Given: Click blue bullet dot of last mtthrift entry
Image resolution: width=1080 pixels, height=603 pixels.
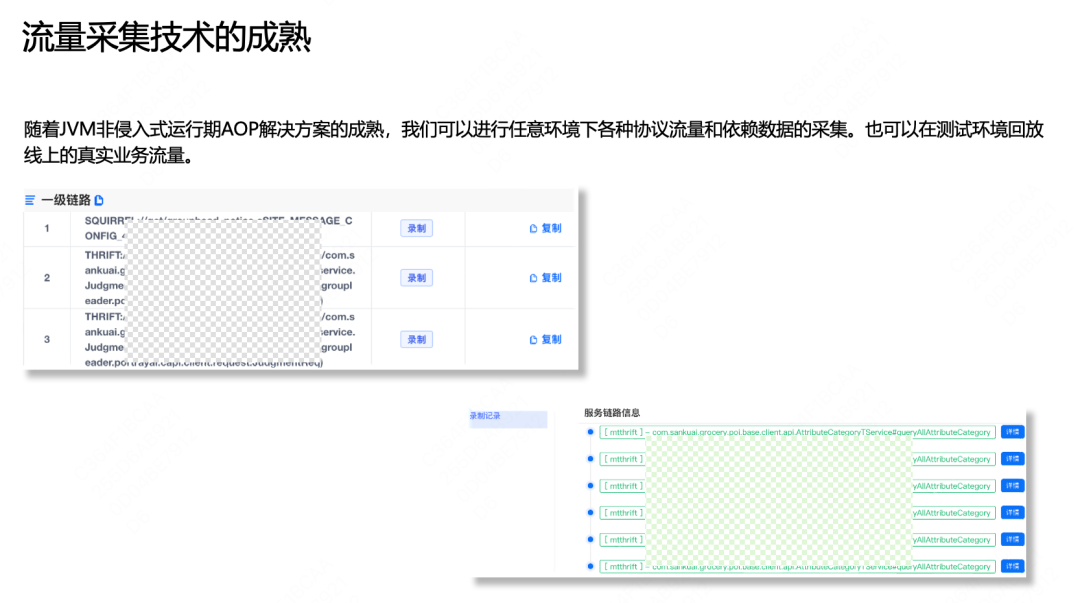Looking at the screenshot, I should coord(590,566).
